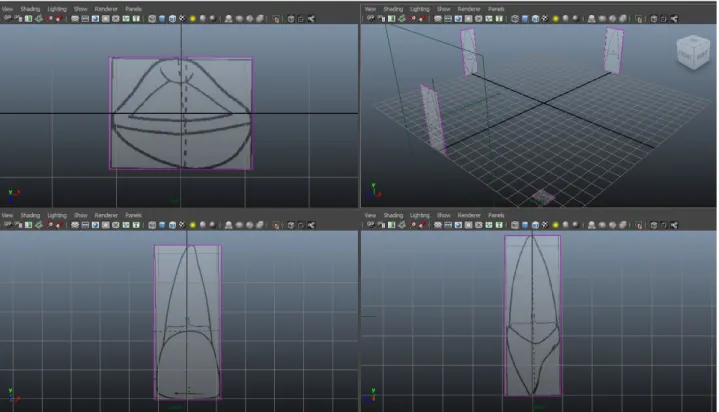Open Show menu in front view panel
The image size is (719, 412).
click(x=81, y=215)
